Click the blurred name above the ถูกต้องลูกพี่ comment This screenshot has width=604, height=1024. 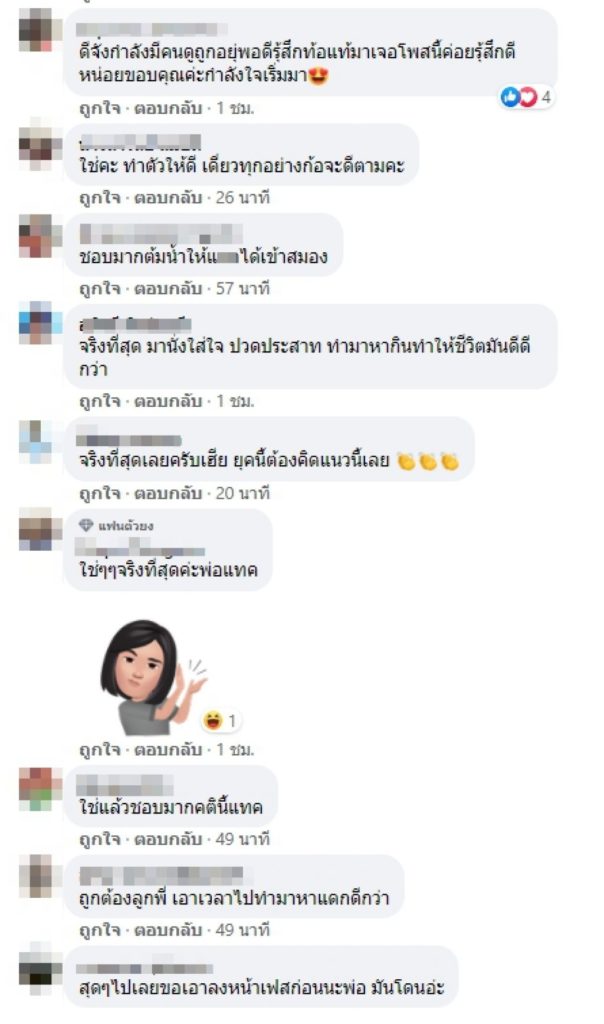tap(161, 875)
